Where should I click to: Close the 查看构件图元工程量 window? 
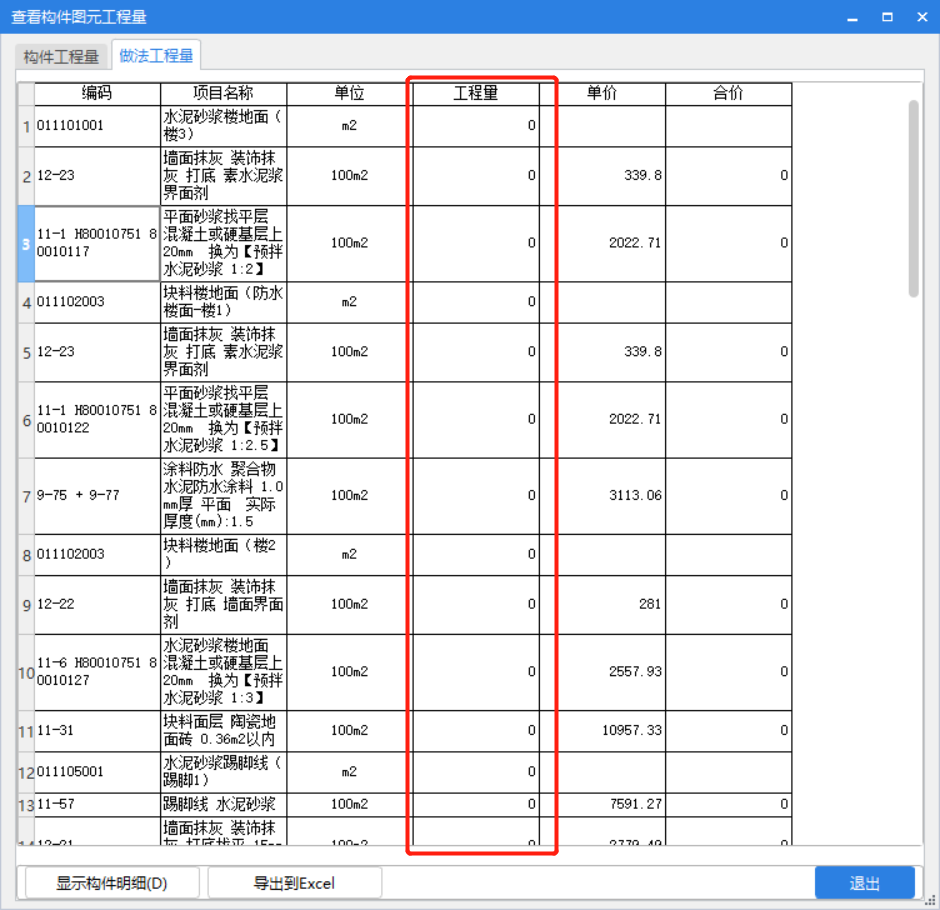(x=923, y=17)
